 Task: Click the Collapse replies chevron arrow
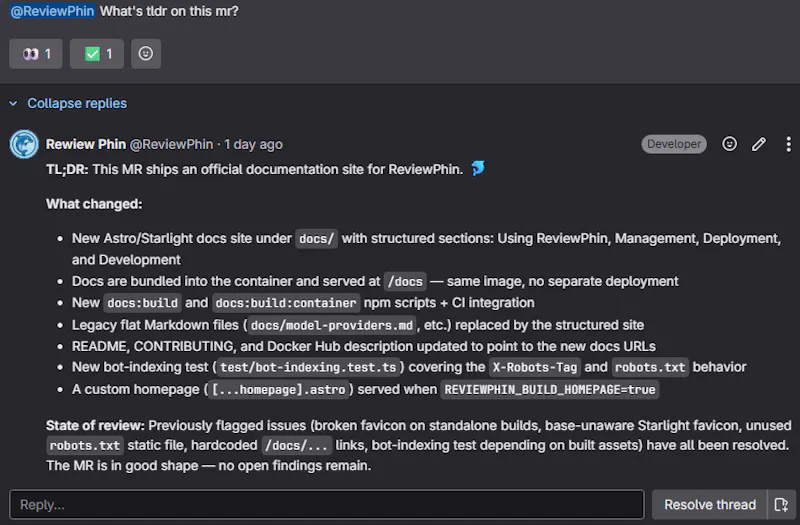click(13, 104)
